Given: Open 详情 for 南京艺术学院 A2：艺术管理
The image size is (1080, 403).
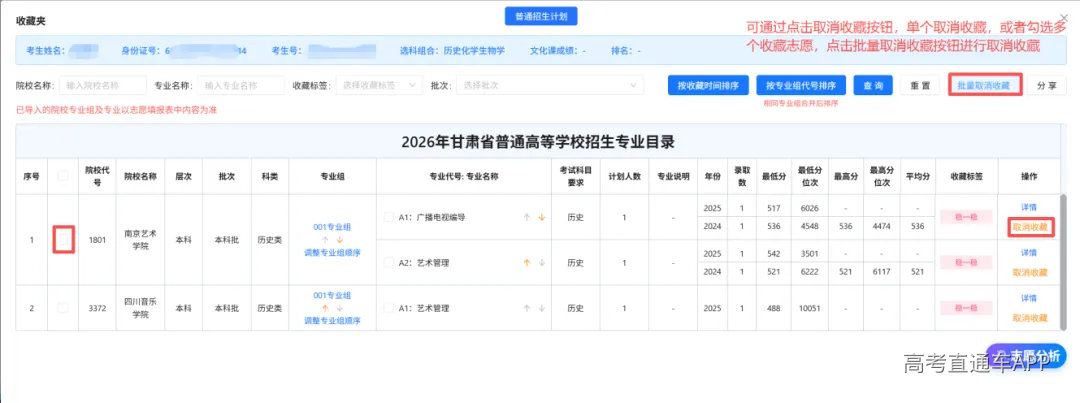Looking at the screenshot, I should coord(1029,253).
